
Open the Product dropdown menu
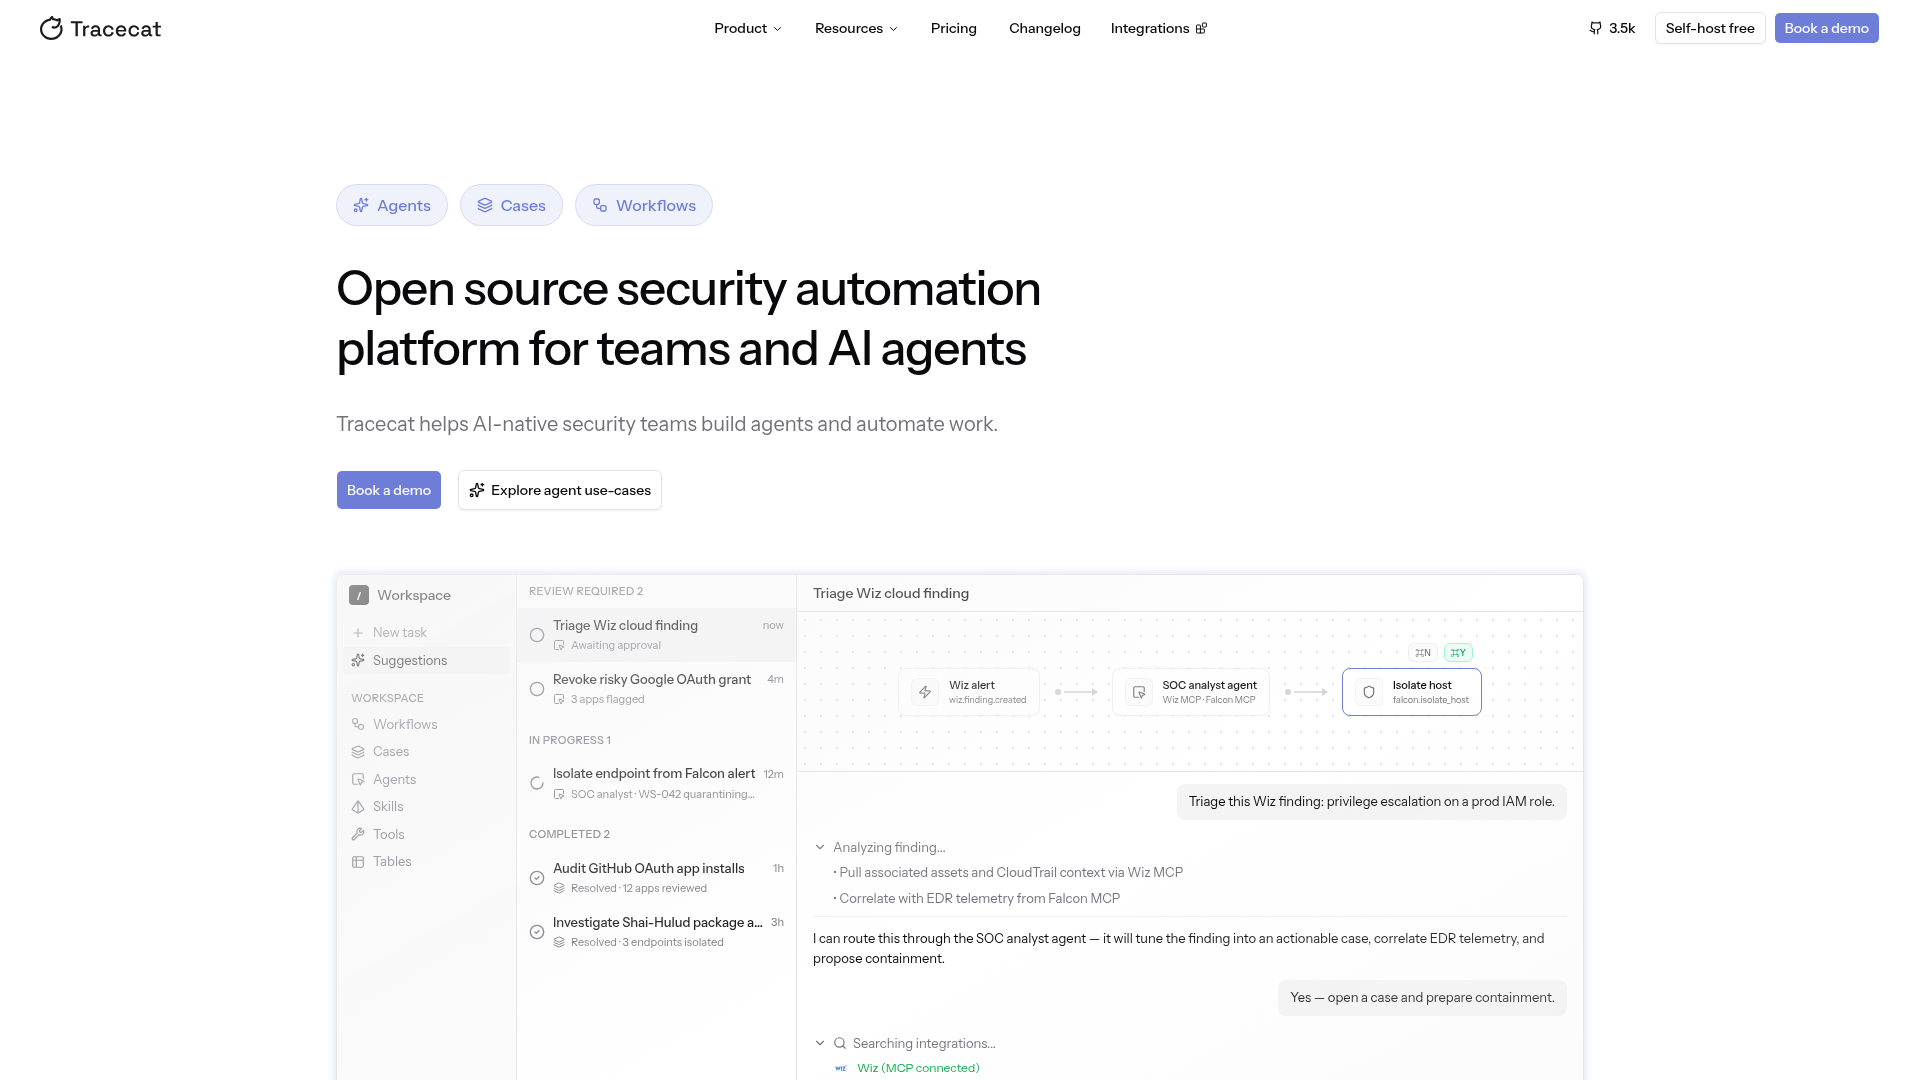(748, 28)
